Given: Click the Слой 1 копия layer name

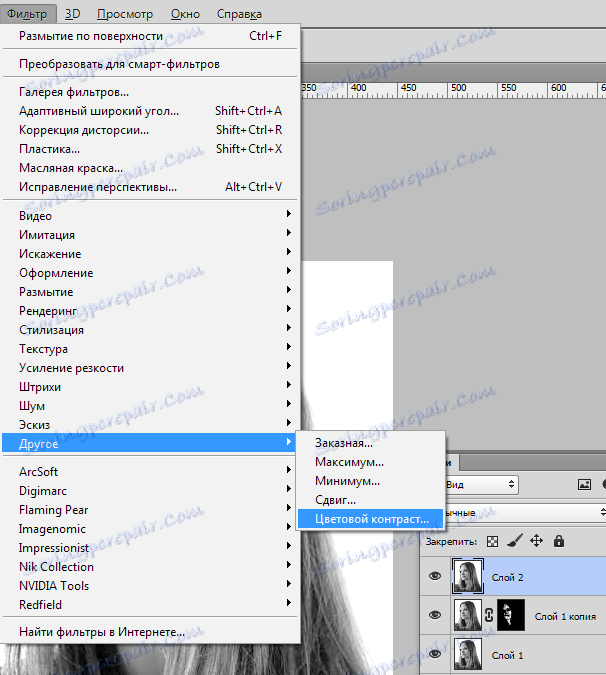Looking at the screenshot, I should 565,616.
